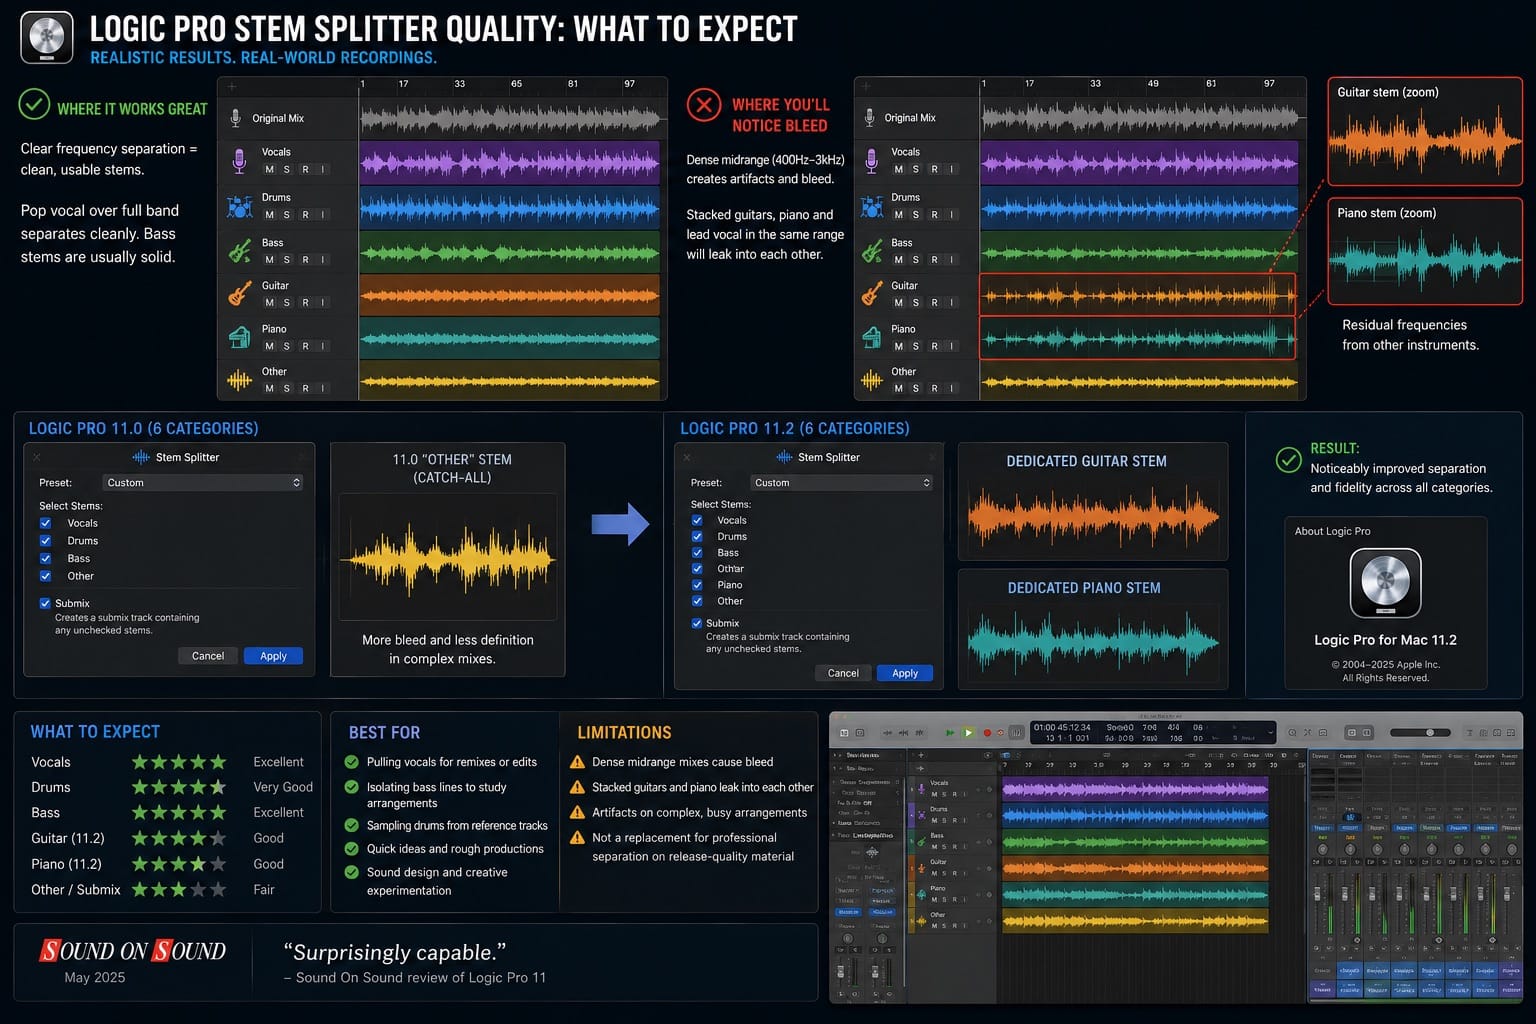Image resolution: width=1536 pixels, height=1024 pixels.
Task: Select the purple Vocals region in the left arrangement
Action: click(510, 163)
